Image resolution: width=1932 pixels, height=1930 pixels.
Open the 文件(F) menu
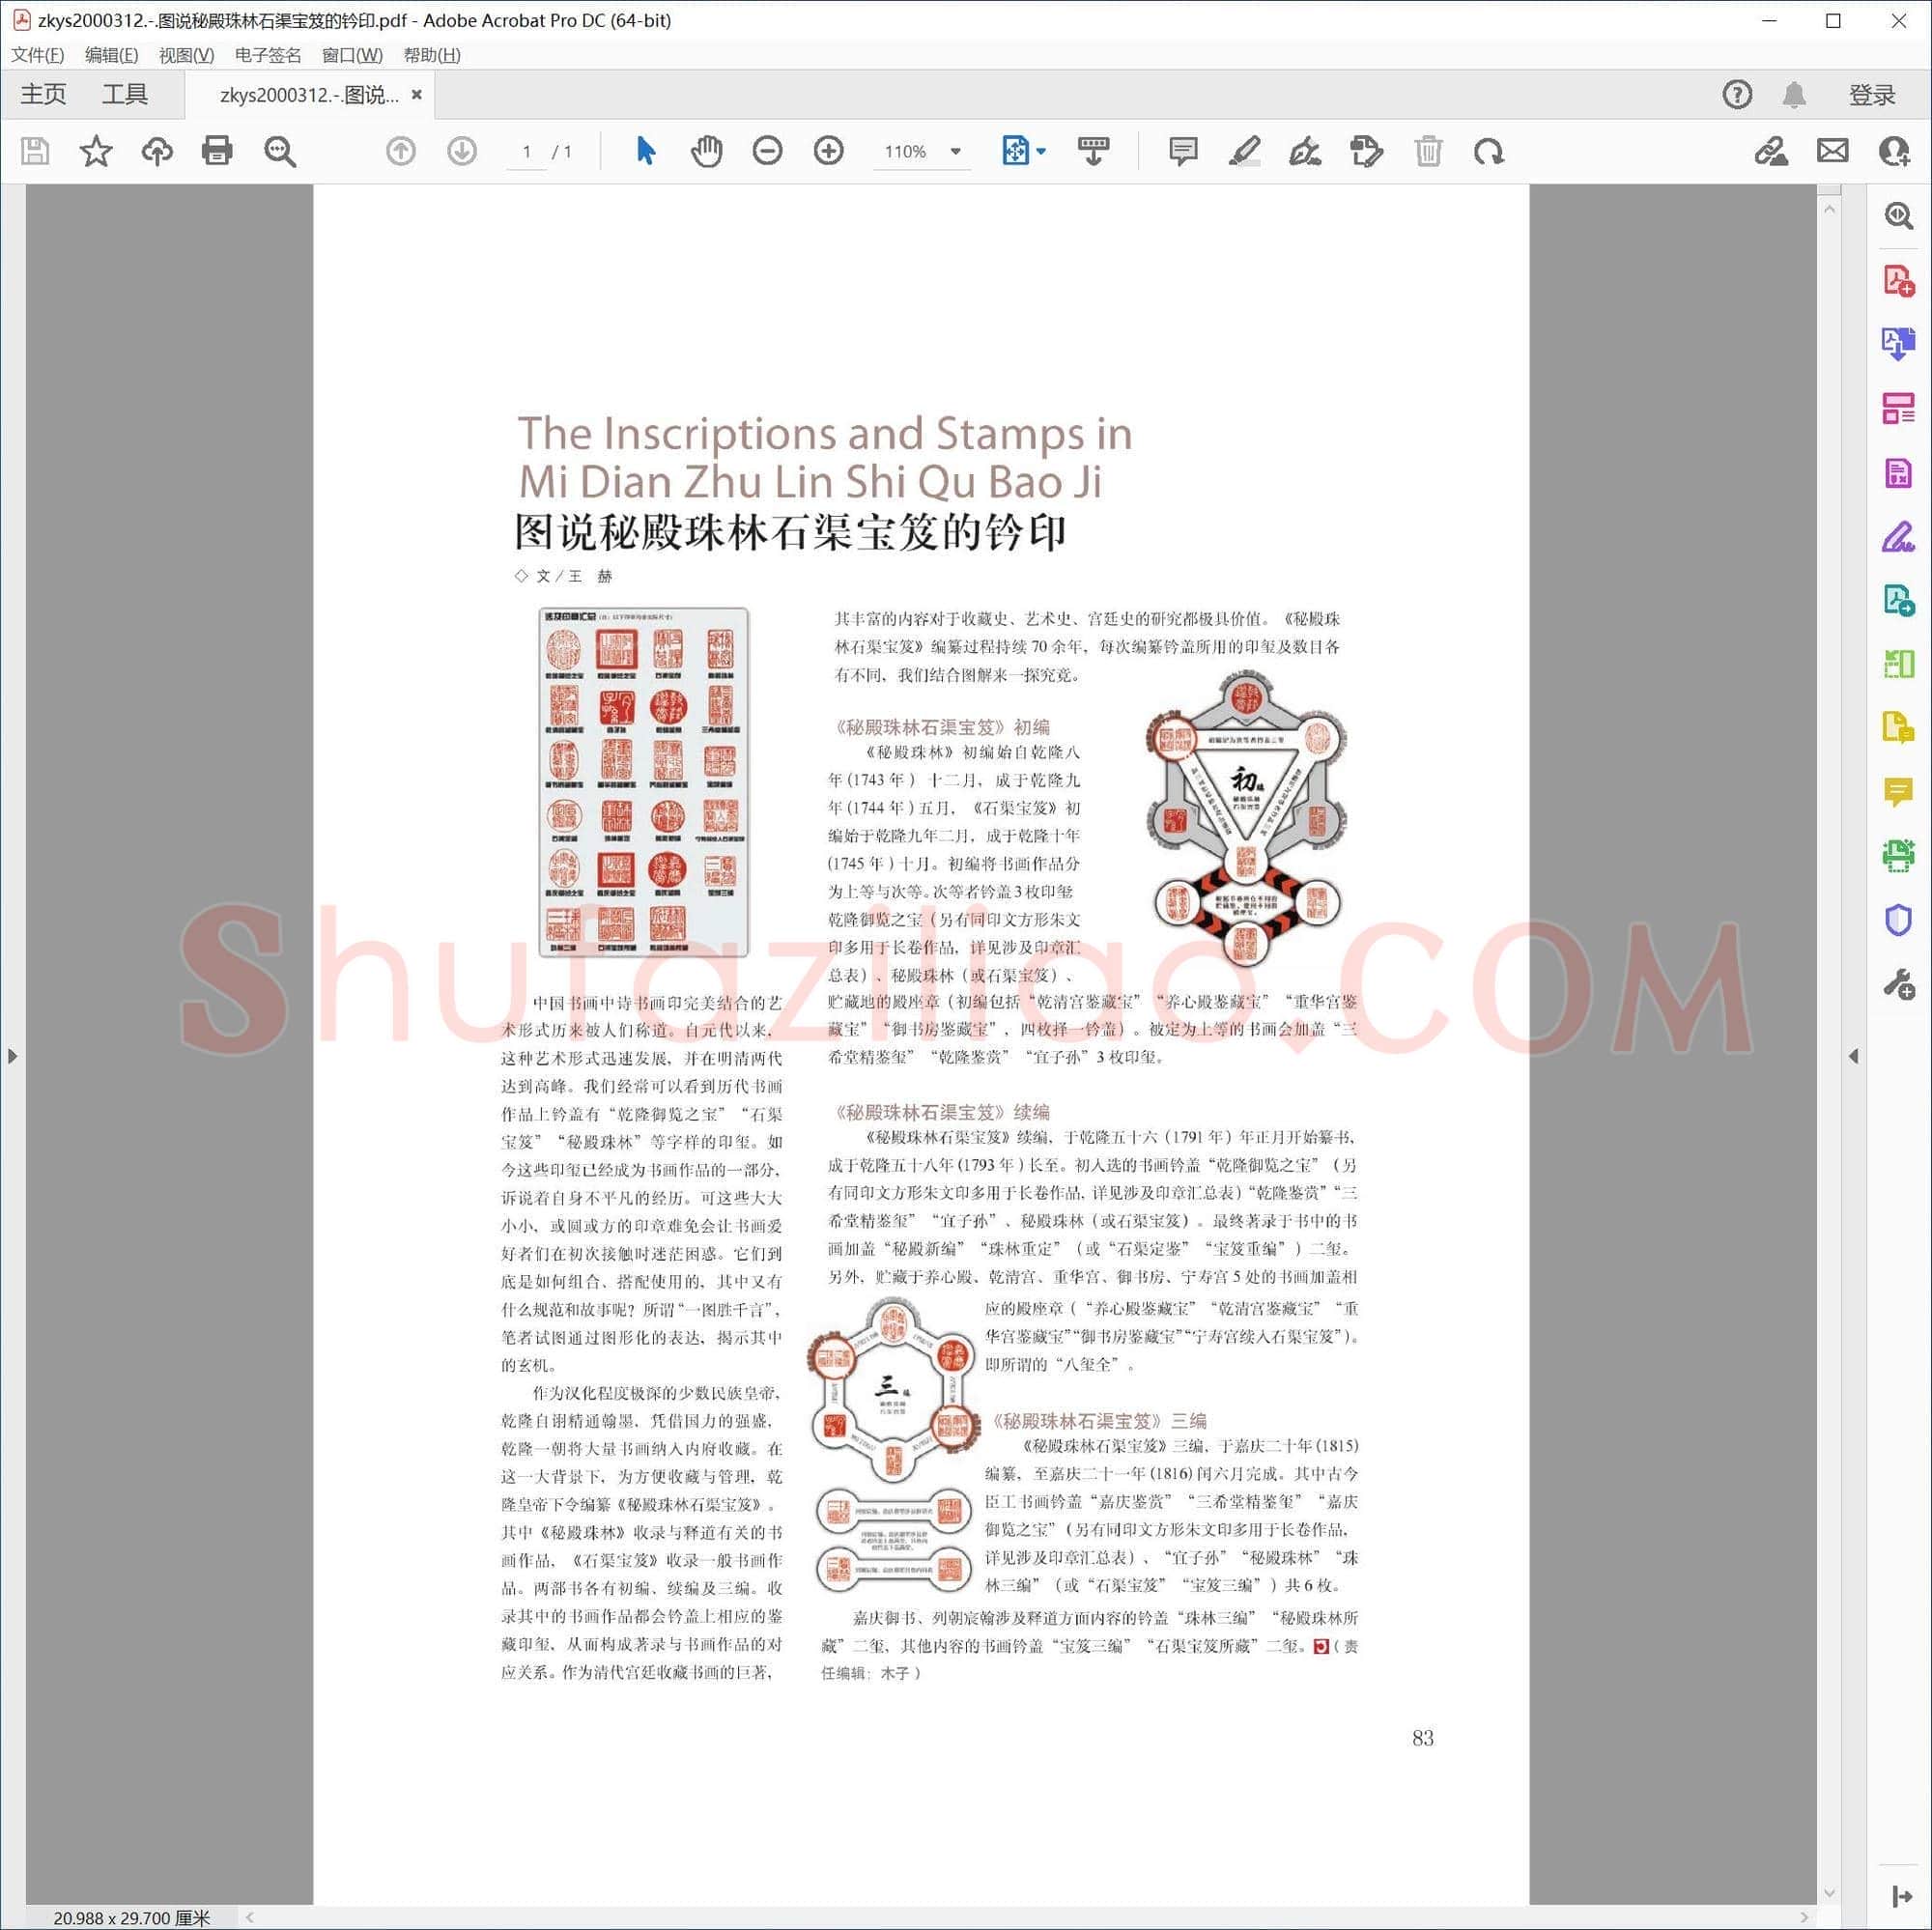38,55
